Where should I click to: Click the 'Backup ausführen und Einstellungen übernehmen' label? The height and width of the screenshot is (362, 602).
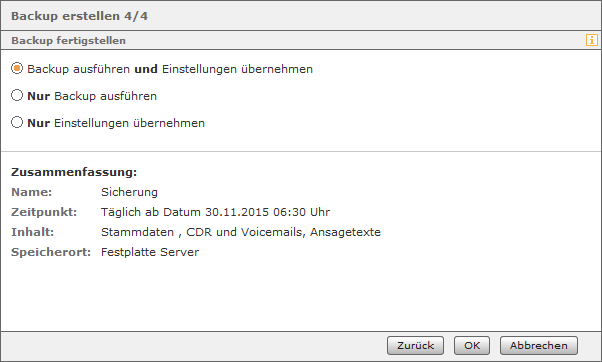click(x=170, y=69)
